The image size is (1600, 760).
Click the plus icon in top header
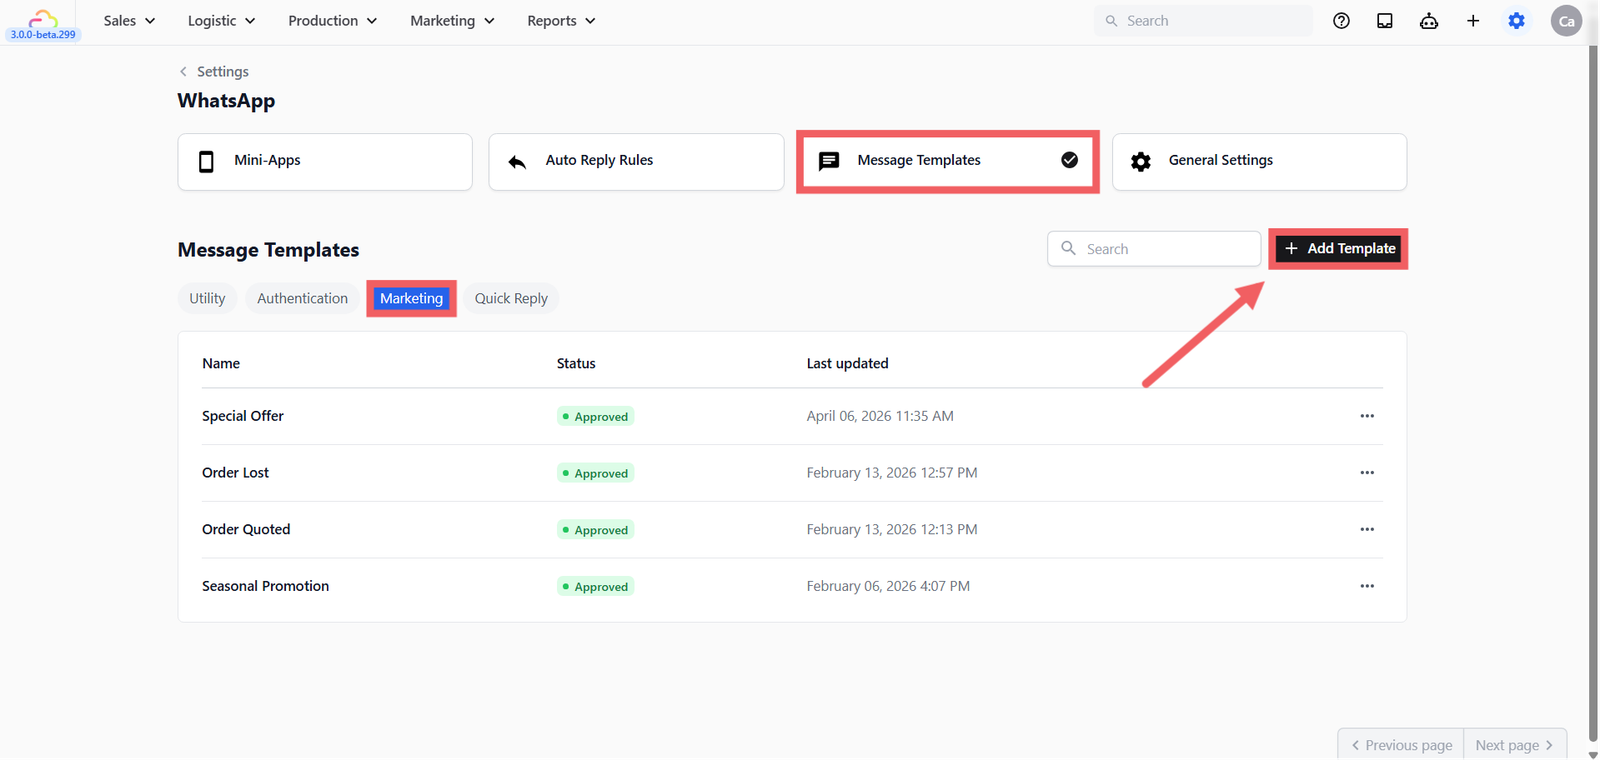(1473, 21)
